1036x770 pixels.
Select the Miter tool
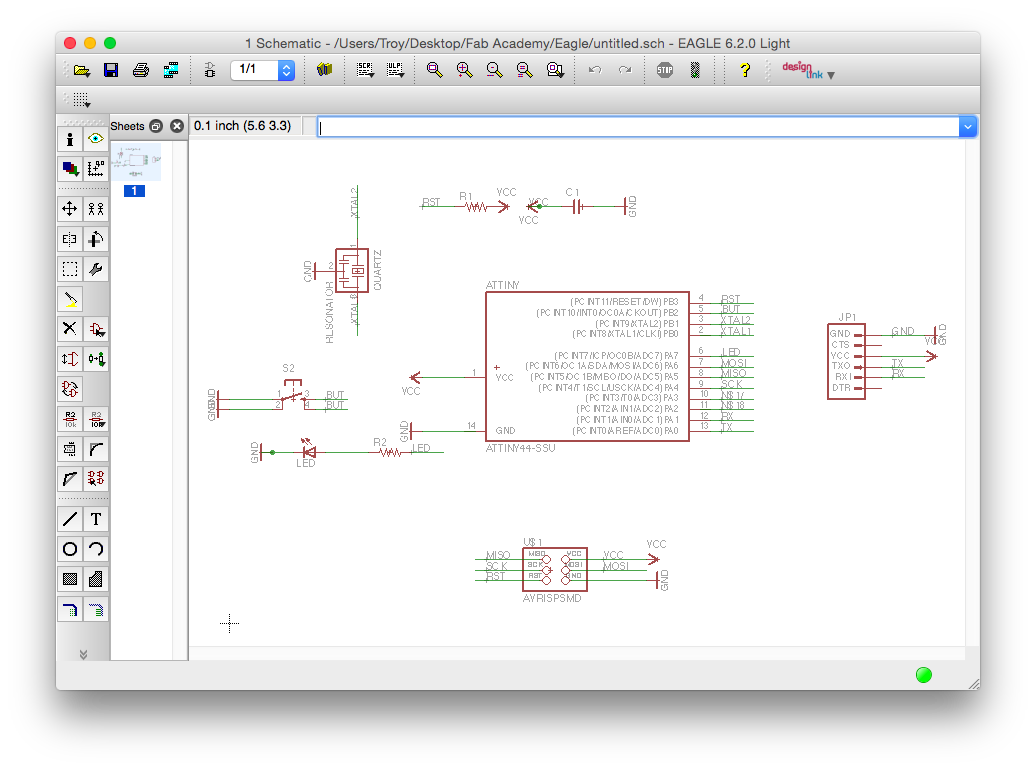pyautogui.click(x=96, y=449)
